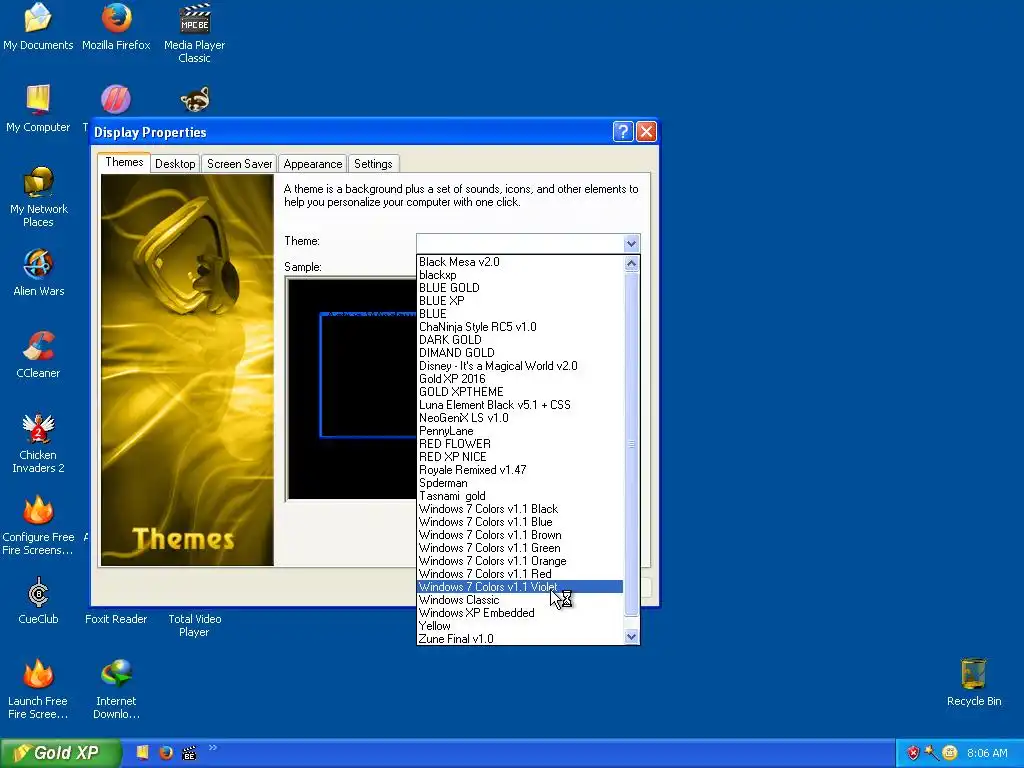Screen dimensions: 1024x768
Task: Select Royale Remixed v1.47 theme
Action: point(520,470)
